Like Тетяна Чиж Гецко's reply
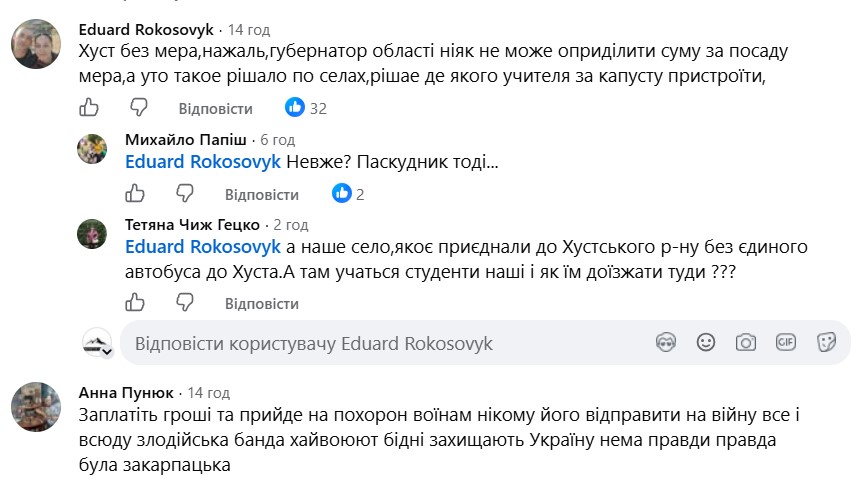Image resolution: width=857 pixels, height=480 pixels. pyautogui.click(x=135, y=302)
